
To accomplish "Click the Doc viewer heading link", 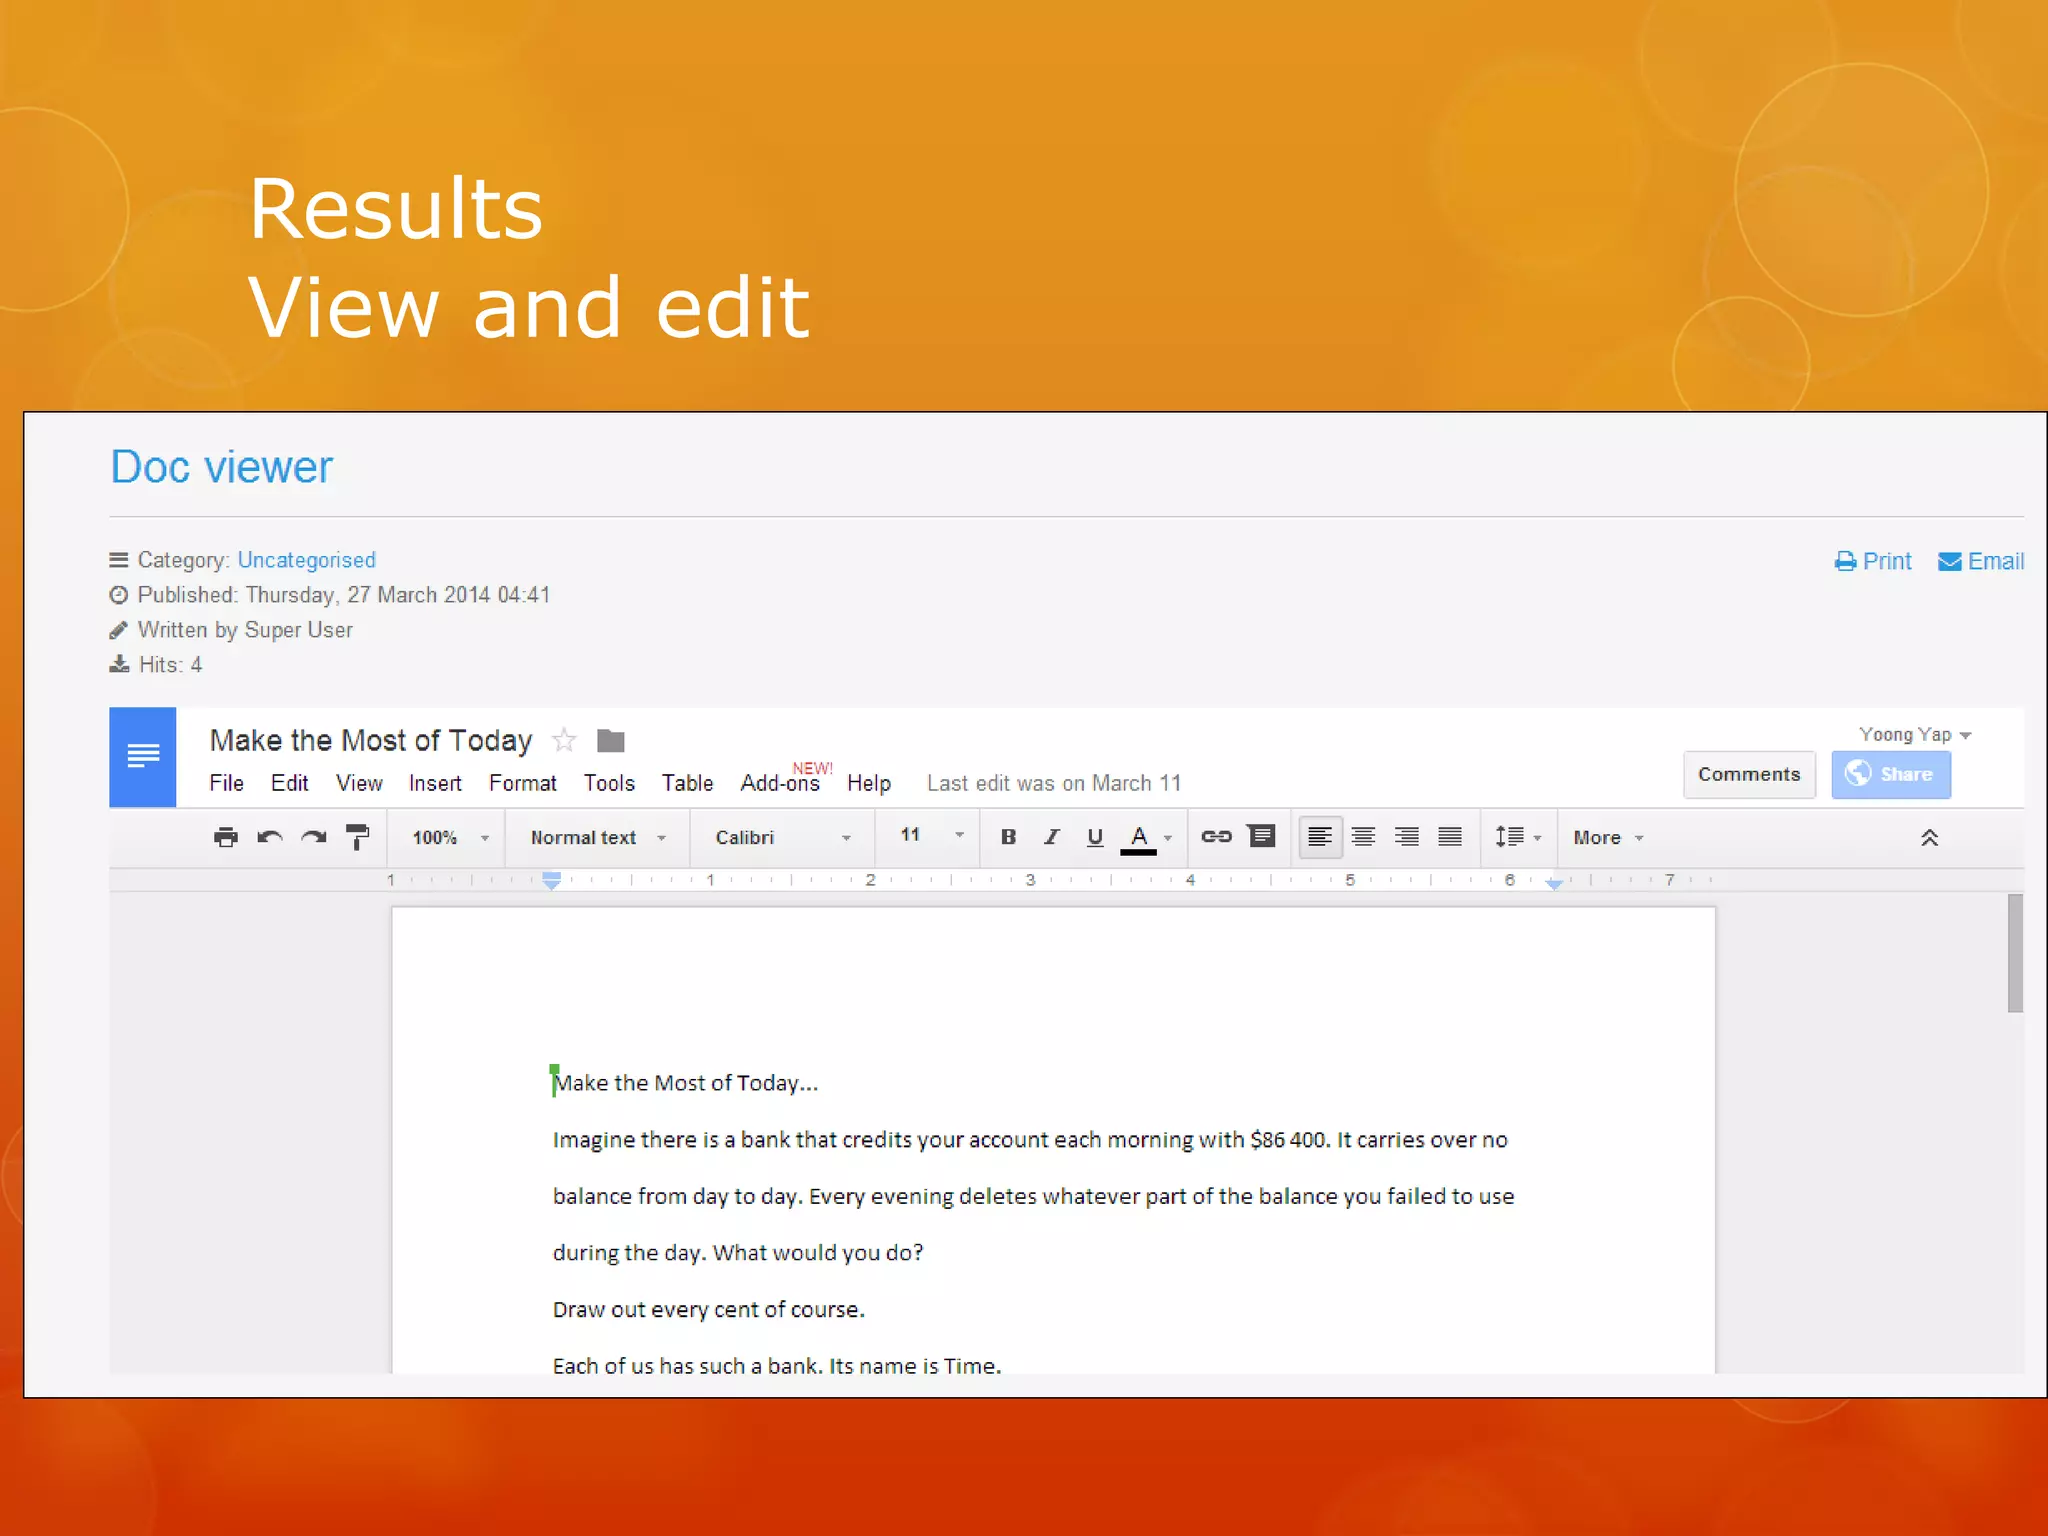I will [x=221, y=467].
